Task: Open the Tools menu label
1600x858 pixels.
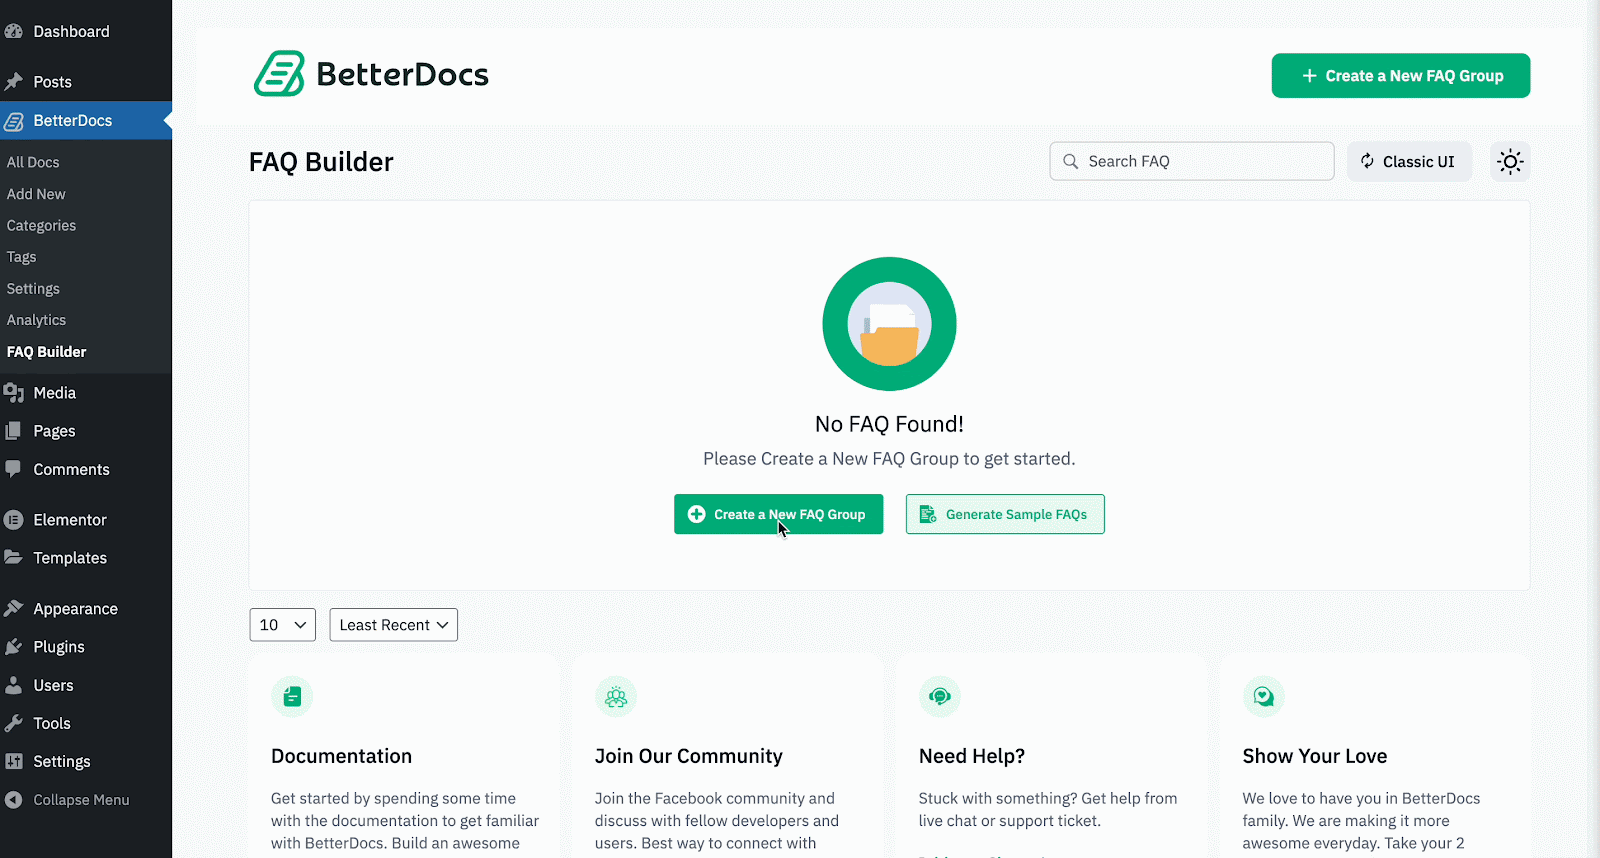Action: pos(52,723)
